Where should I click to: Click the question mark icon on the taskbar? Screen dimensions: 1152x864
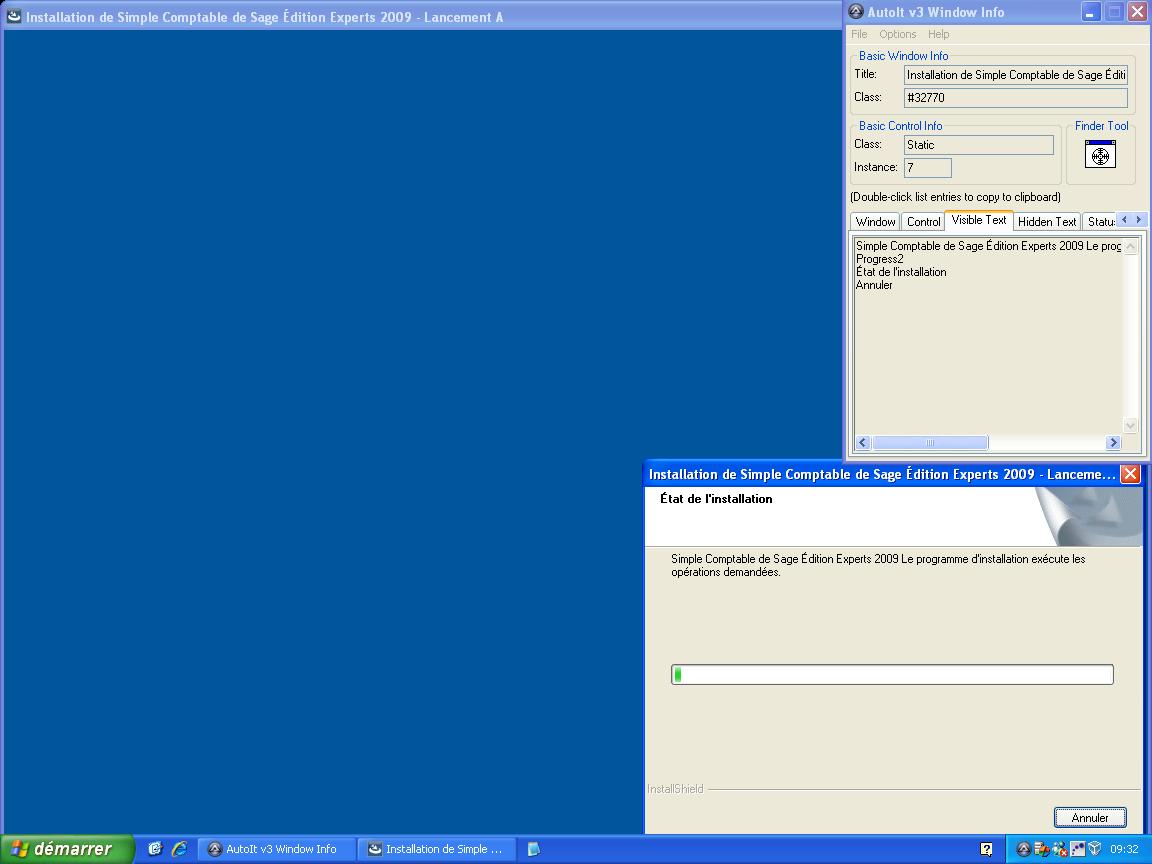(x=987, y=849)
